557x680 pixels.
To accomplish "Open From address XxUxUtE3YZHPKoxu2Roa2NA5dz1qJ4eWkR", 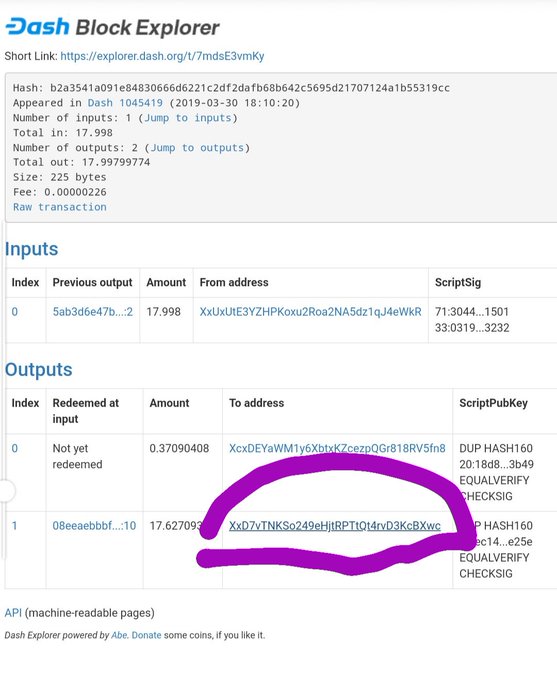I will coord(310,312).
